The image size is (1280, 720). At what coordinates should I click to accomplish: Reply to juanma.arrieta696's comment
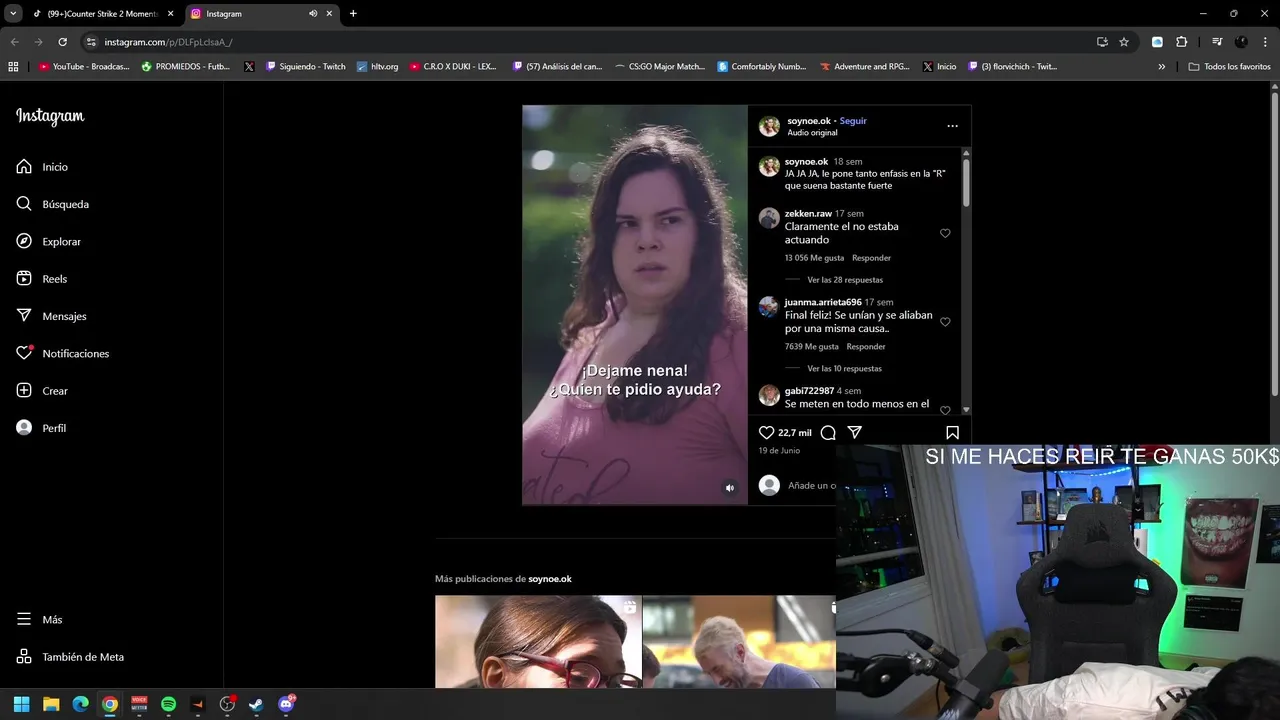pos(866,347)
